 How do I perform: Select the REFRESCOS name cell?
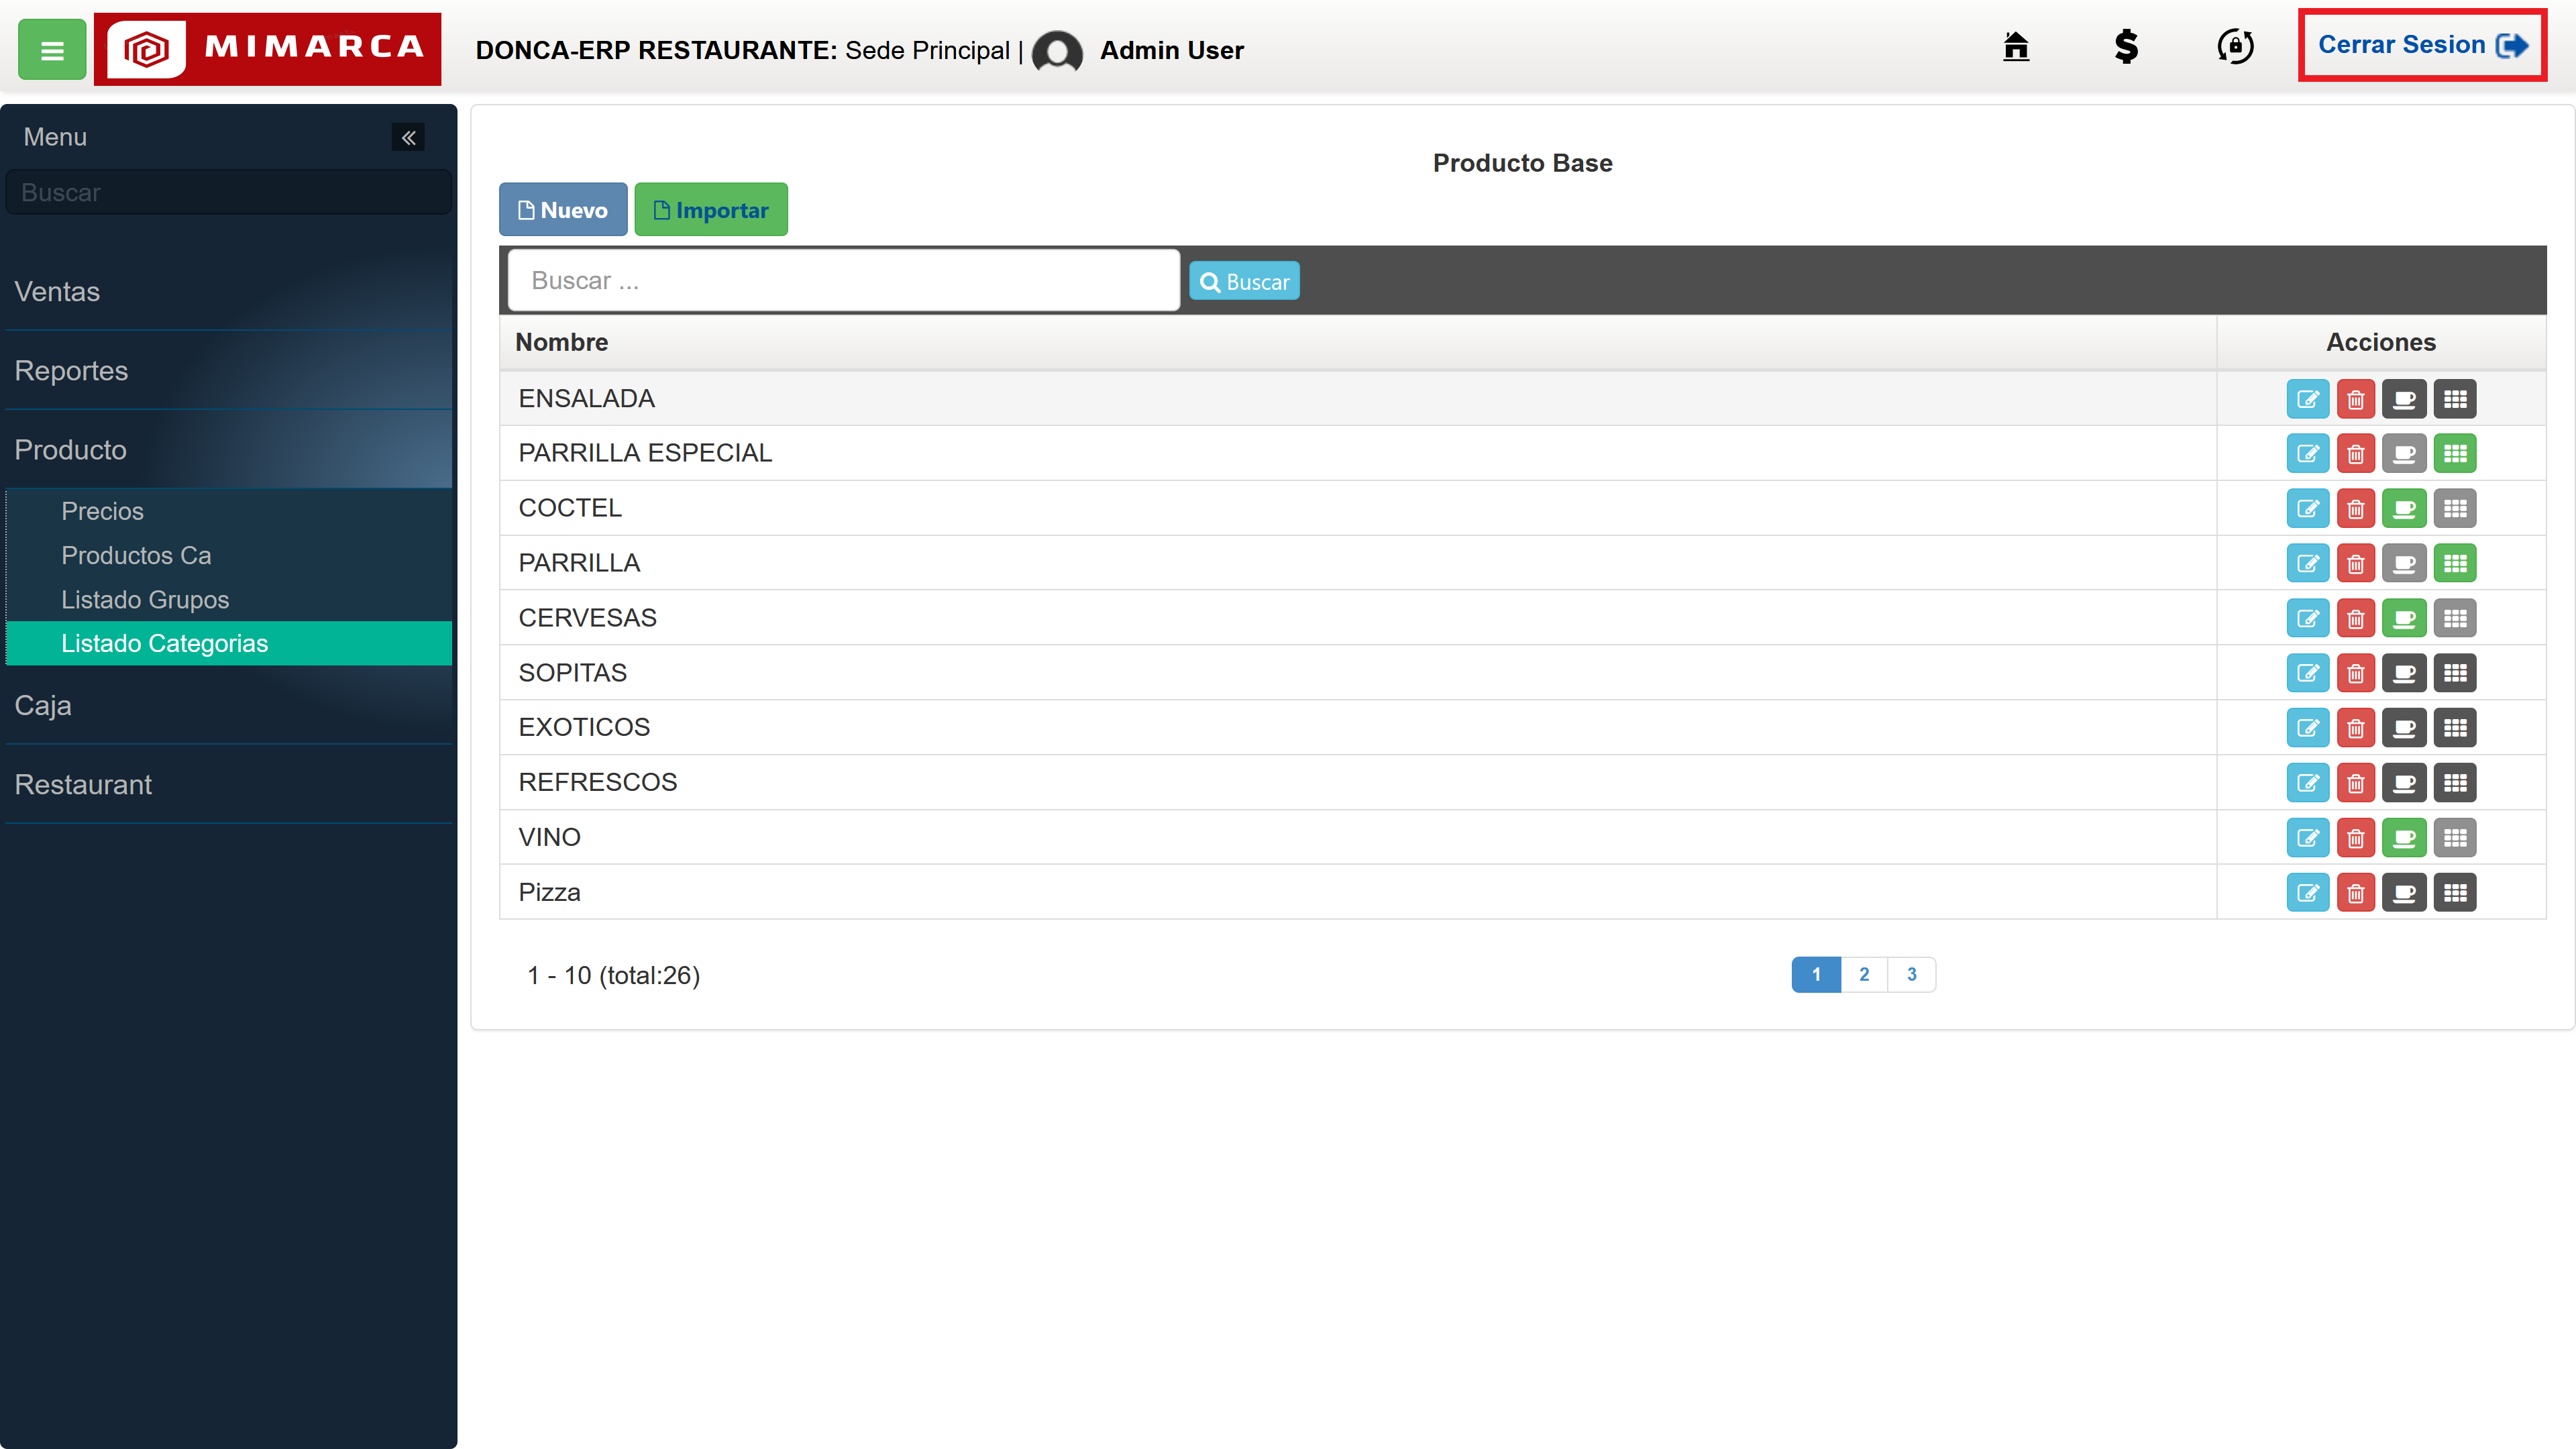point(1358,783)
